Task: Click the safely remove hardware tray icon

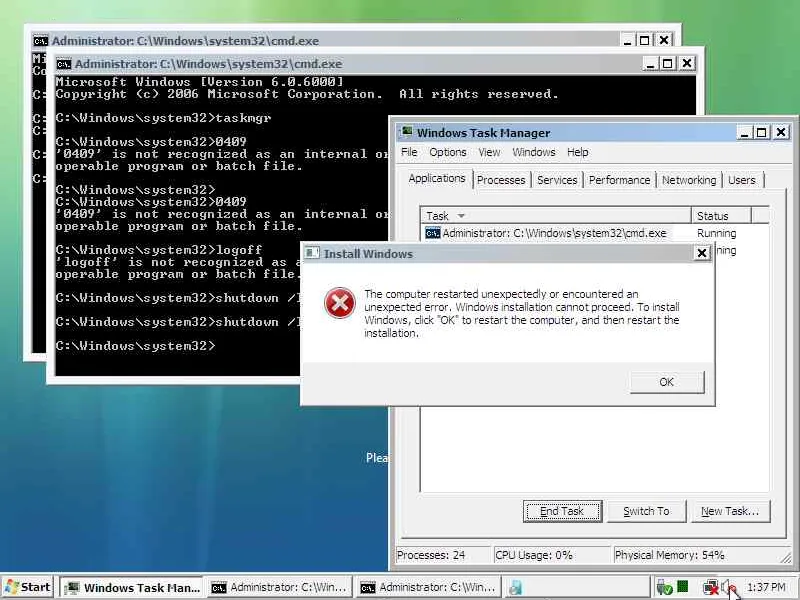Action: point(664,588)
